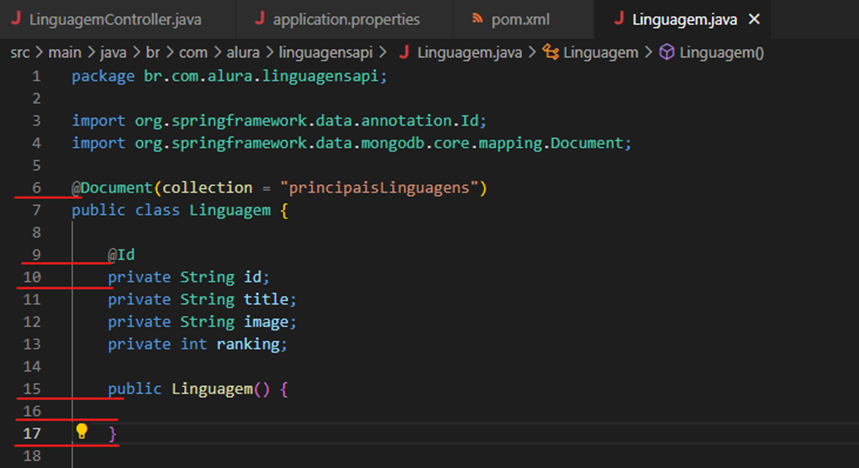The image size is (859, 468).
Task: Open the java breadcrumb segment
Action: point(113,53)
